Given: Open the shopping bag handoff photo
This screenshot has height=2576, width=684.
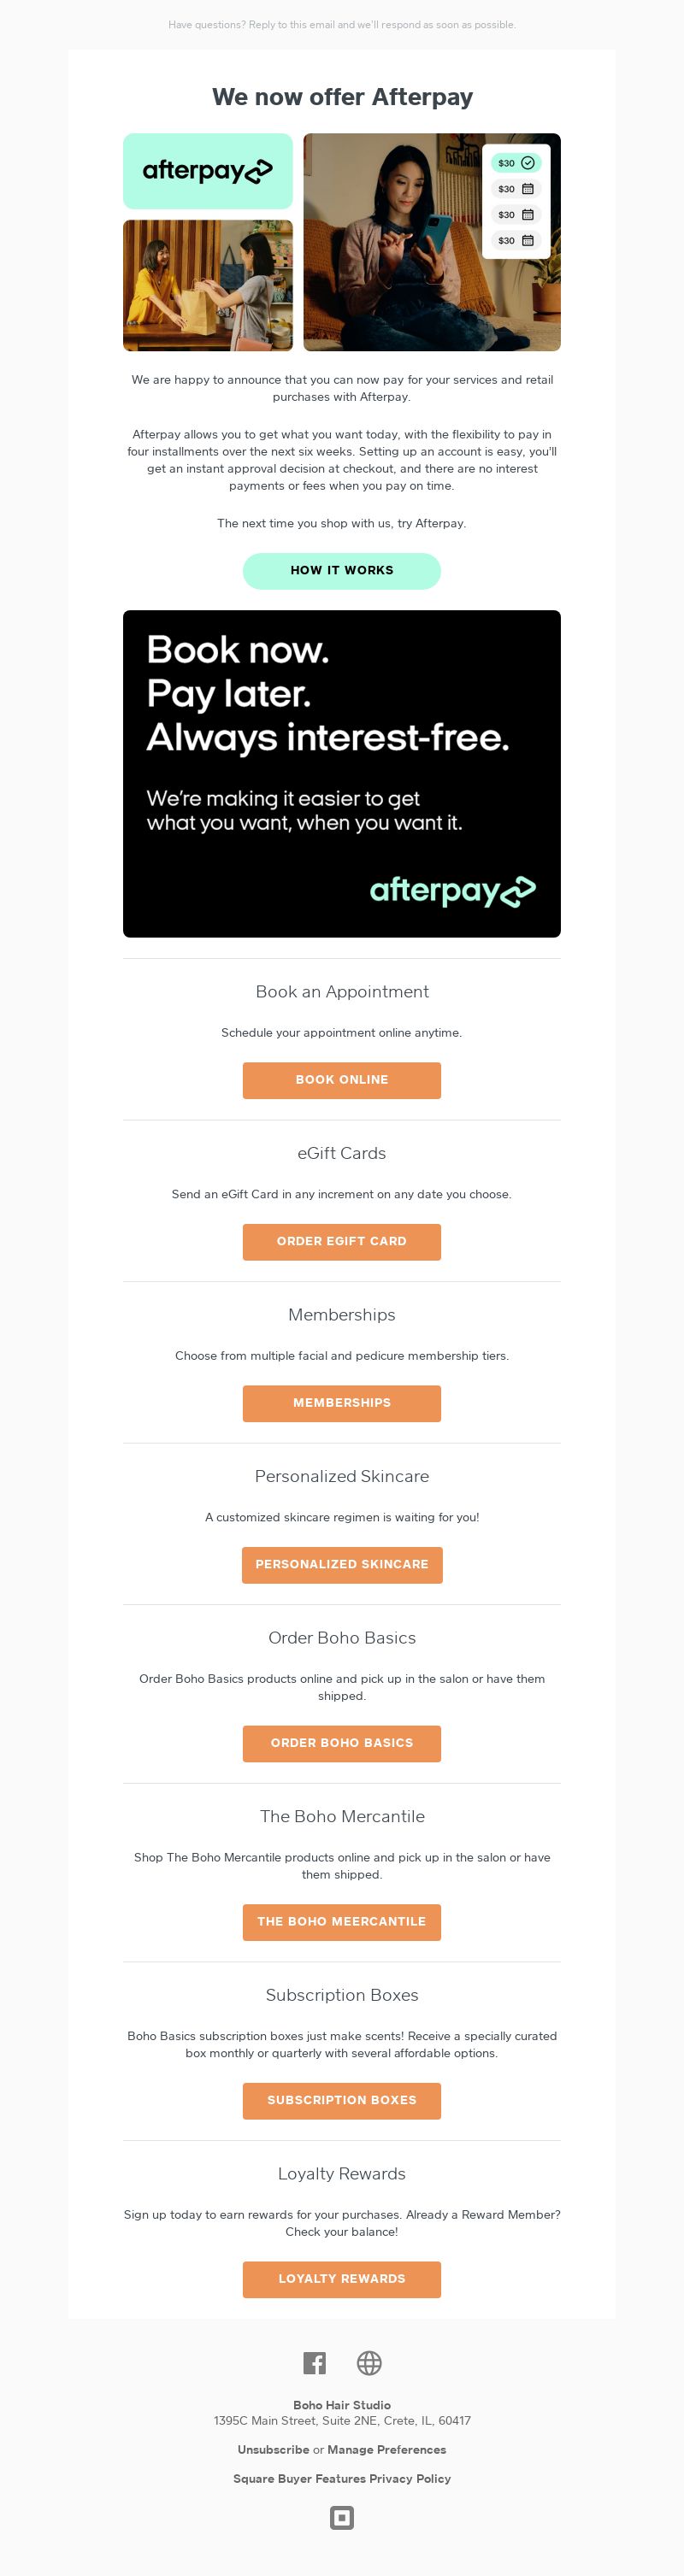Looking at the screenshot, I should pyautogui.click(x=208, y=285).
